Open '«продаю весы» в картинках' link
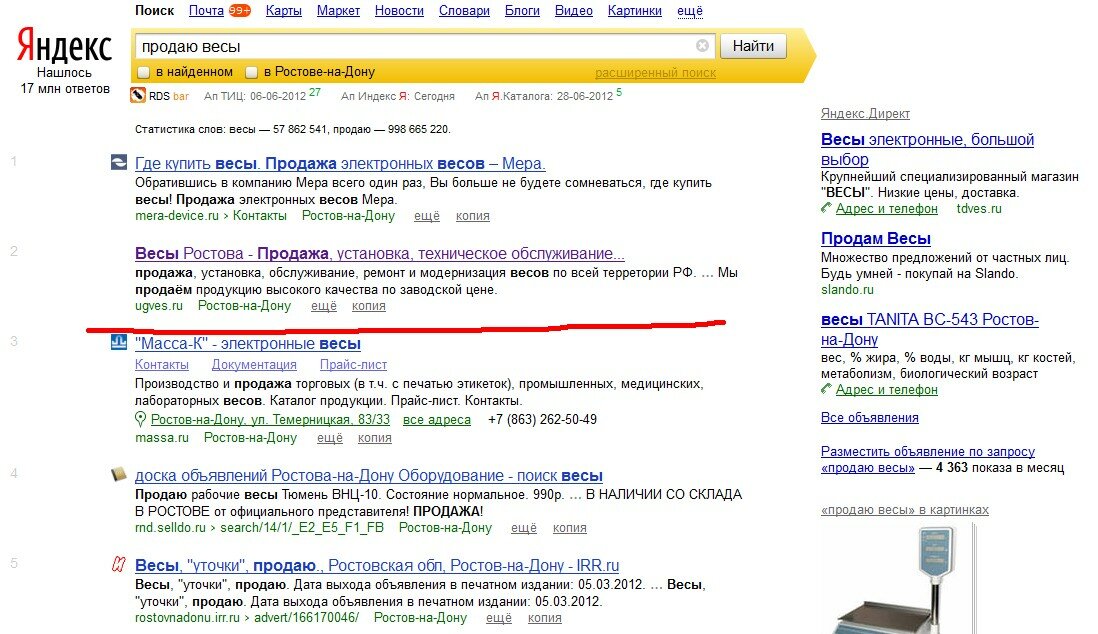 pyautogui.click(x=905, y=509)
